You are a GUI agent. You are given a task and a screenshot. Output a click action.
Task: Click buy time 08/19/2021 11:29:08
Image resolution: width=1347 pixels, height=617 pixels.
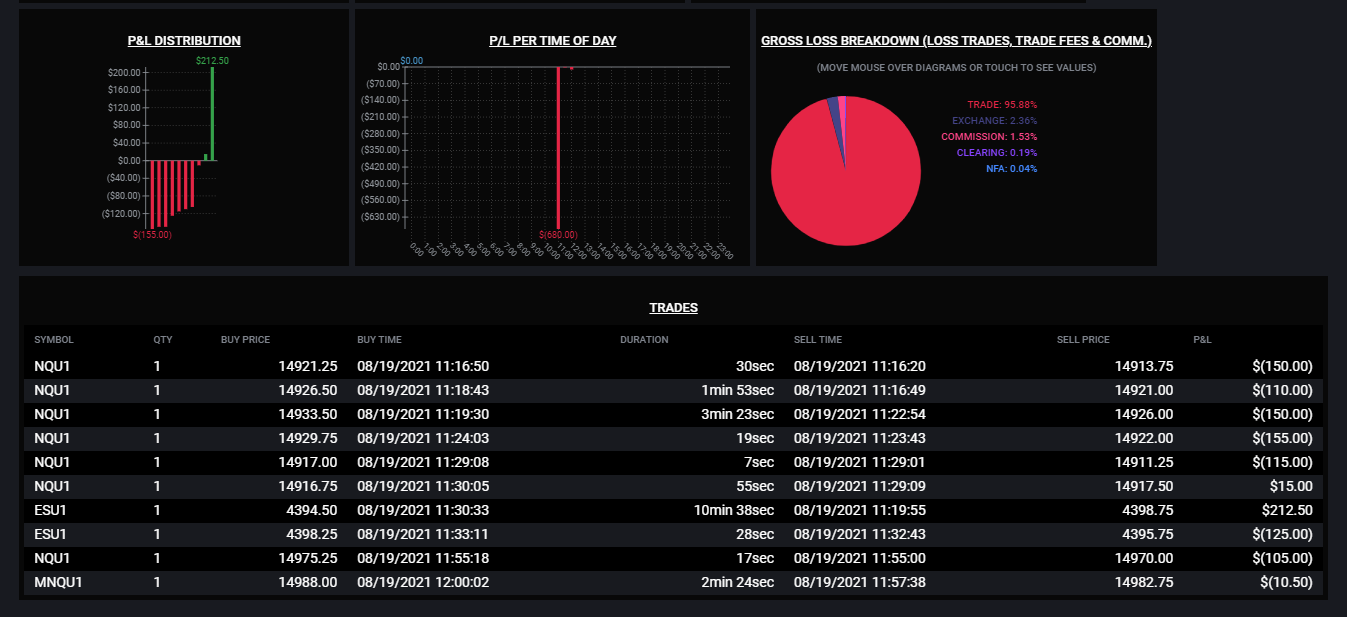click(423, 462)
